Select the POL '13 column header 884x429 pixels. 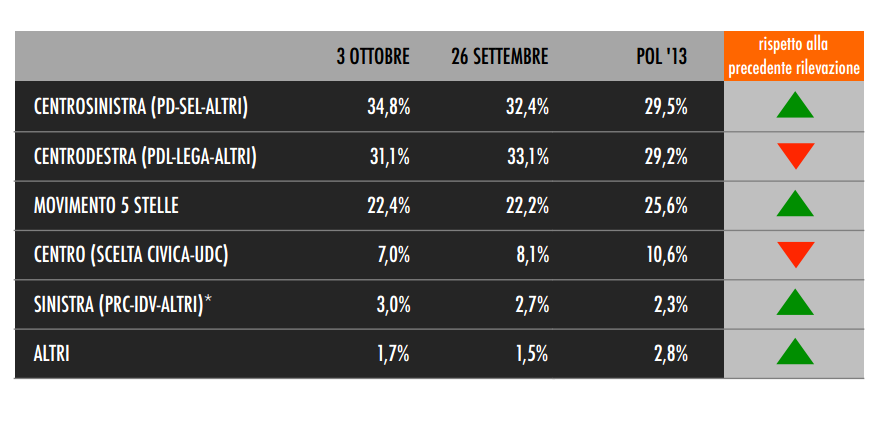(662, 56)
